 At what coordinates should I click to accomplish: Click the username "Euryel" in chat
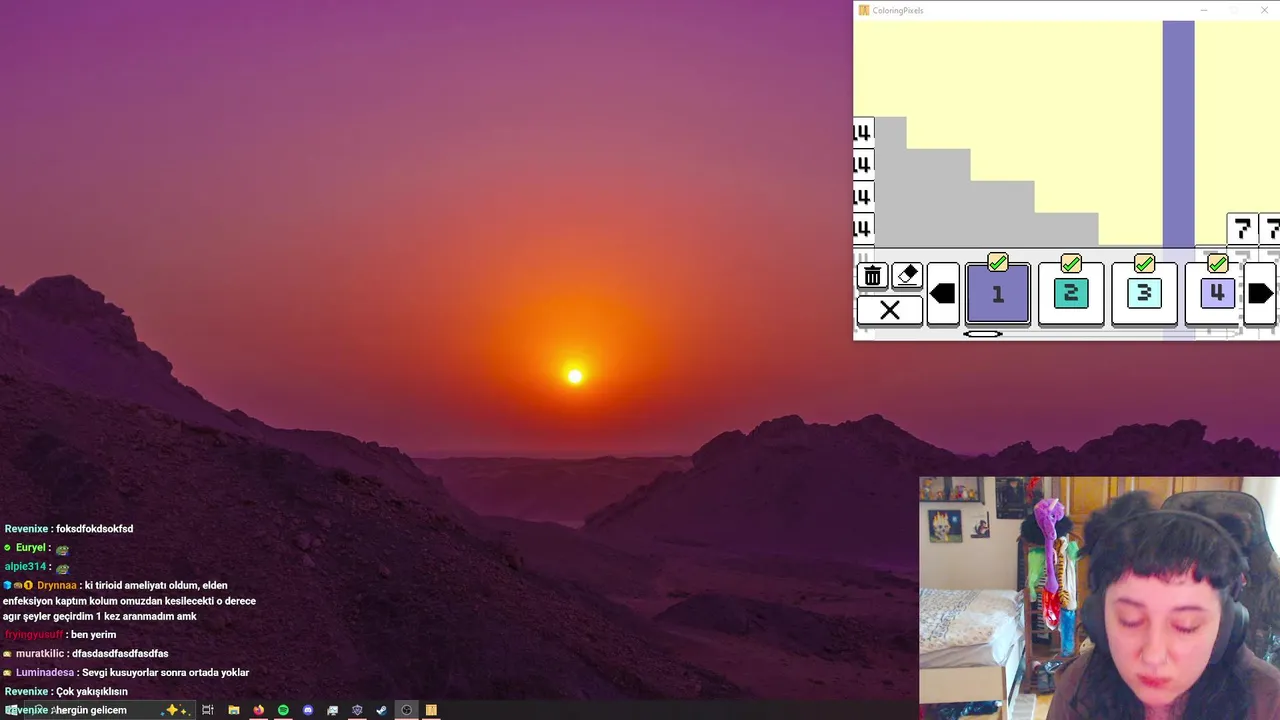pos(30,548)
